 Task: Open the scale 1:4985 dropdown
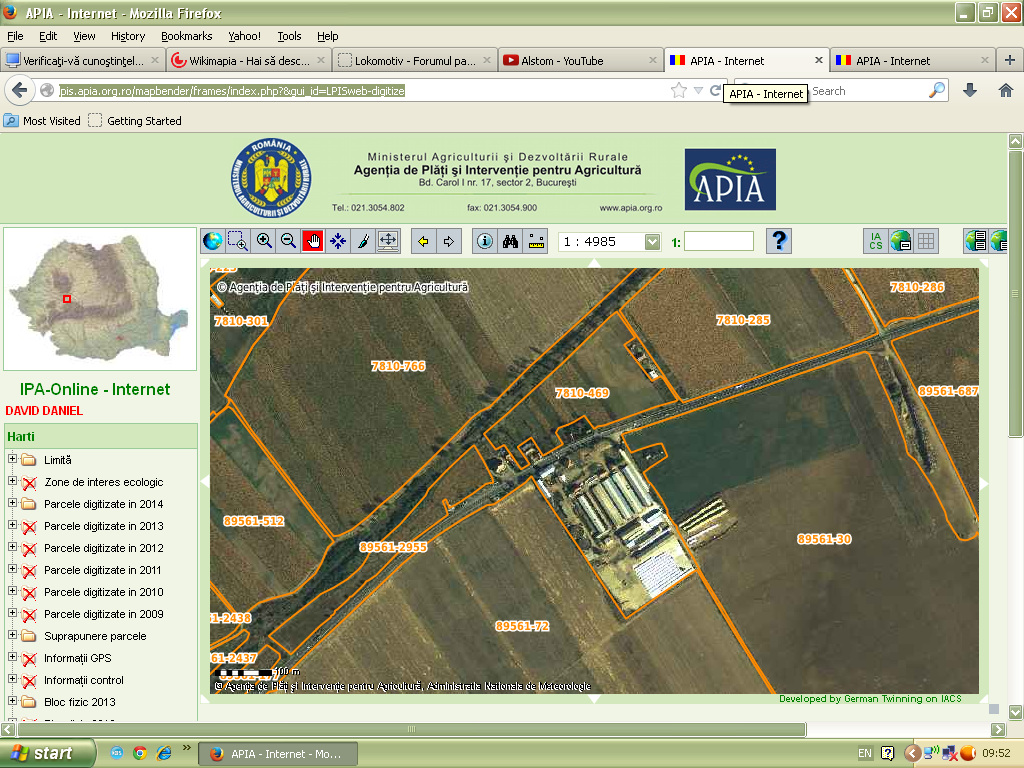tap(652, 242)
